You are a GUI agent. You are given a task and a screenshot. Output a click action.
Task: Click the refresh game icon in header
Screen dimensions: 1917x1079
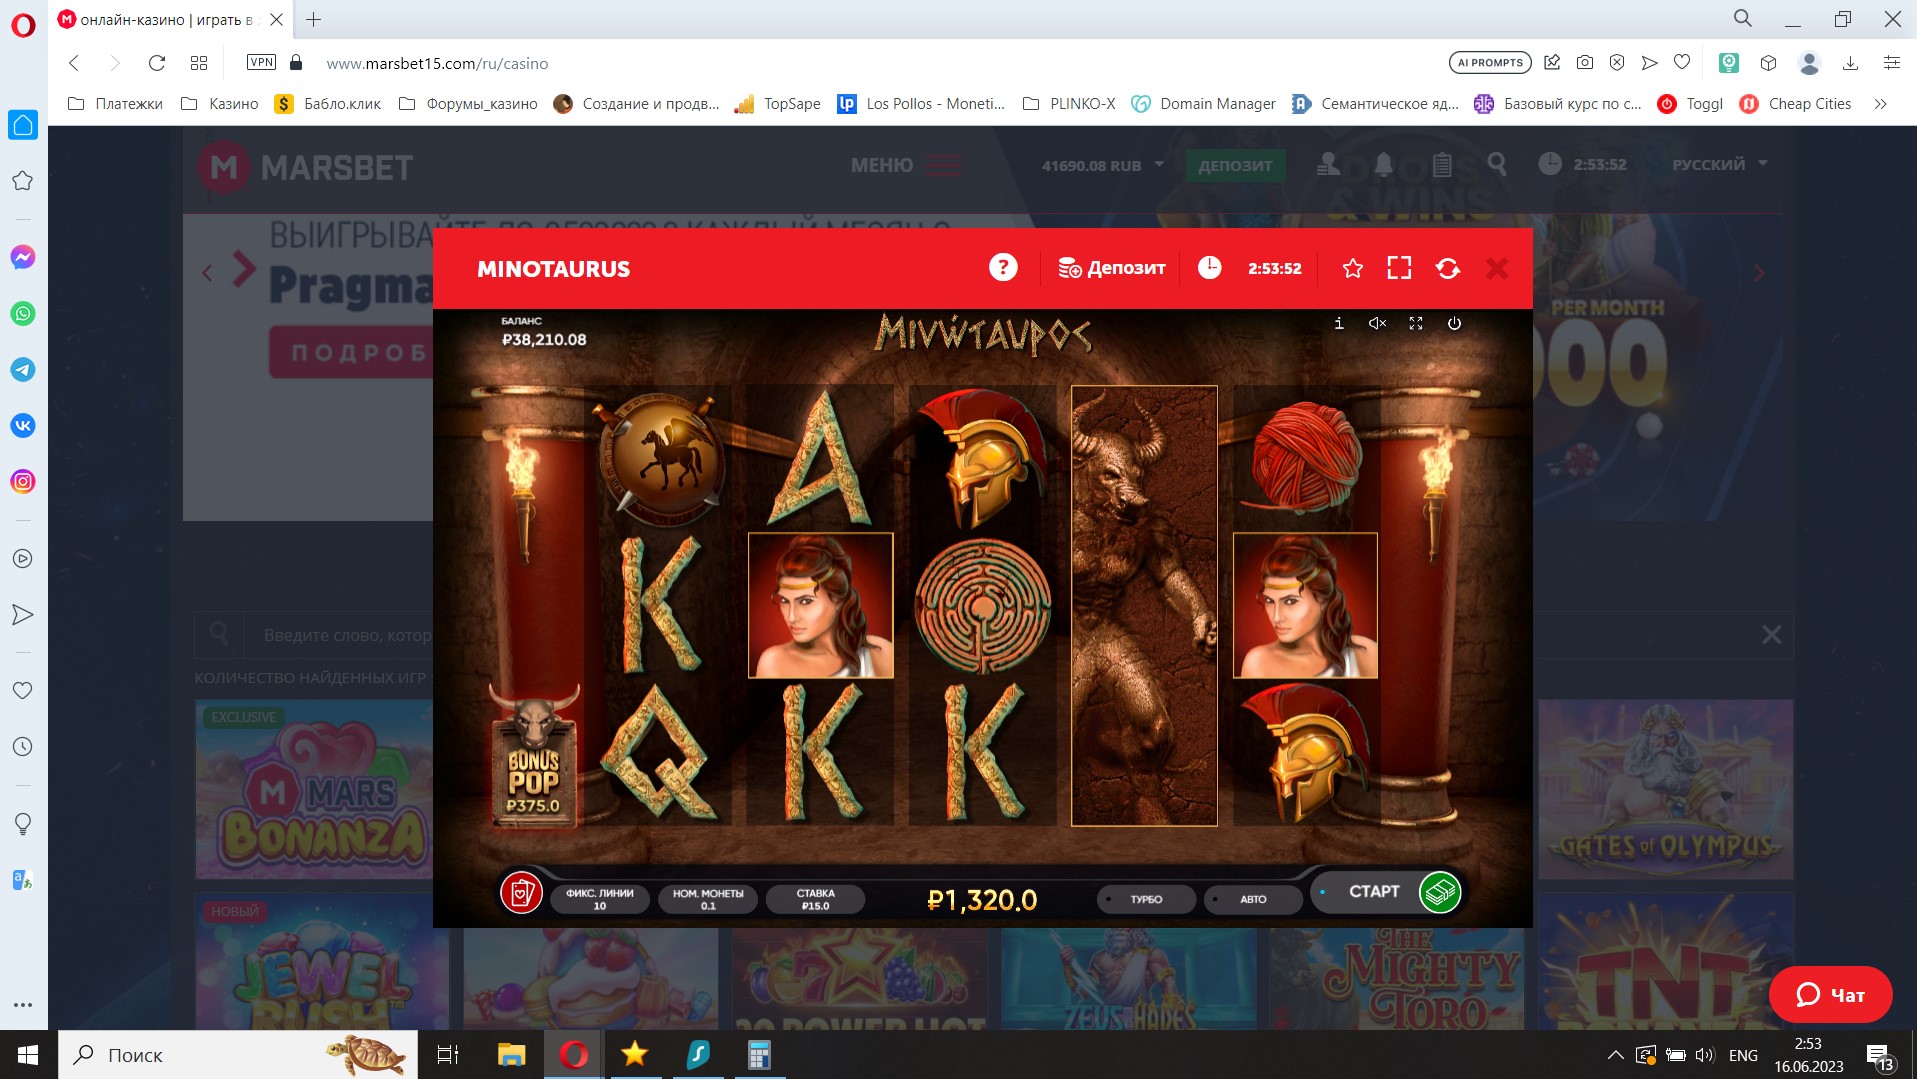(x=1447, y=268)
